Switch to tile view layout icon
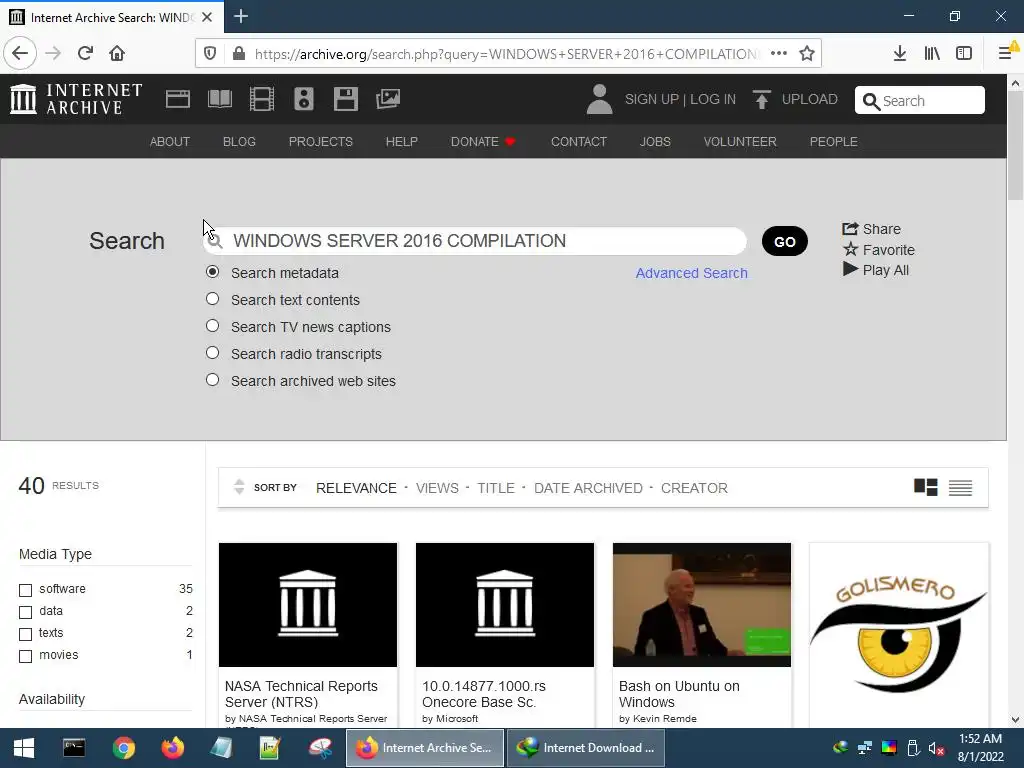The image size is (1024, 768). pyautogui.click(x=925, y=487)
